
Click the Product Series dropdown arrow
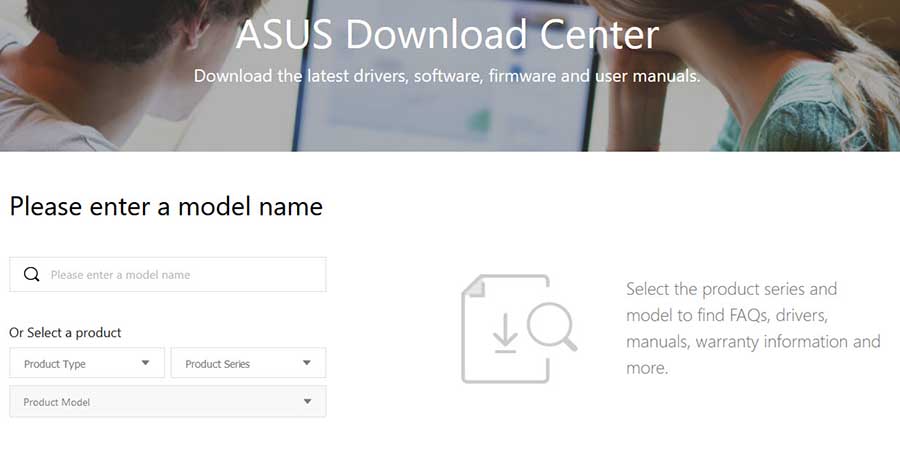307,363
